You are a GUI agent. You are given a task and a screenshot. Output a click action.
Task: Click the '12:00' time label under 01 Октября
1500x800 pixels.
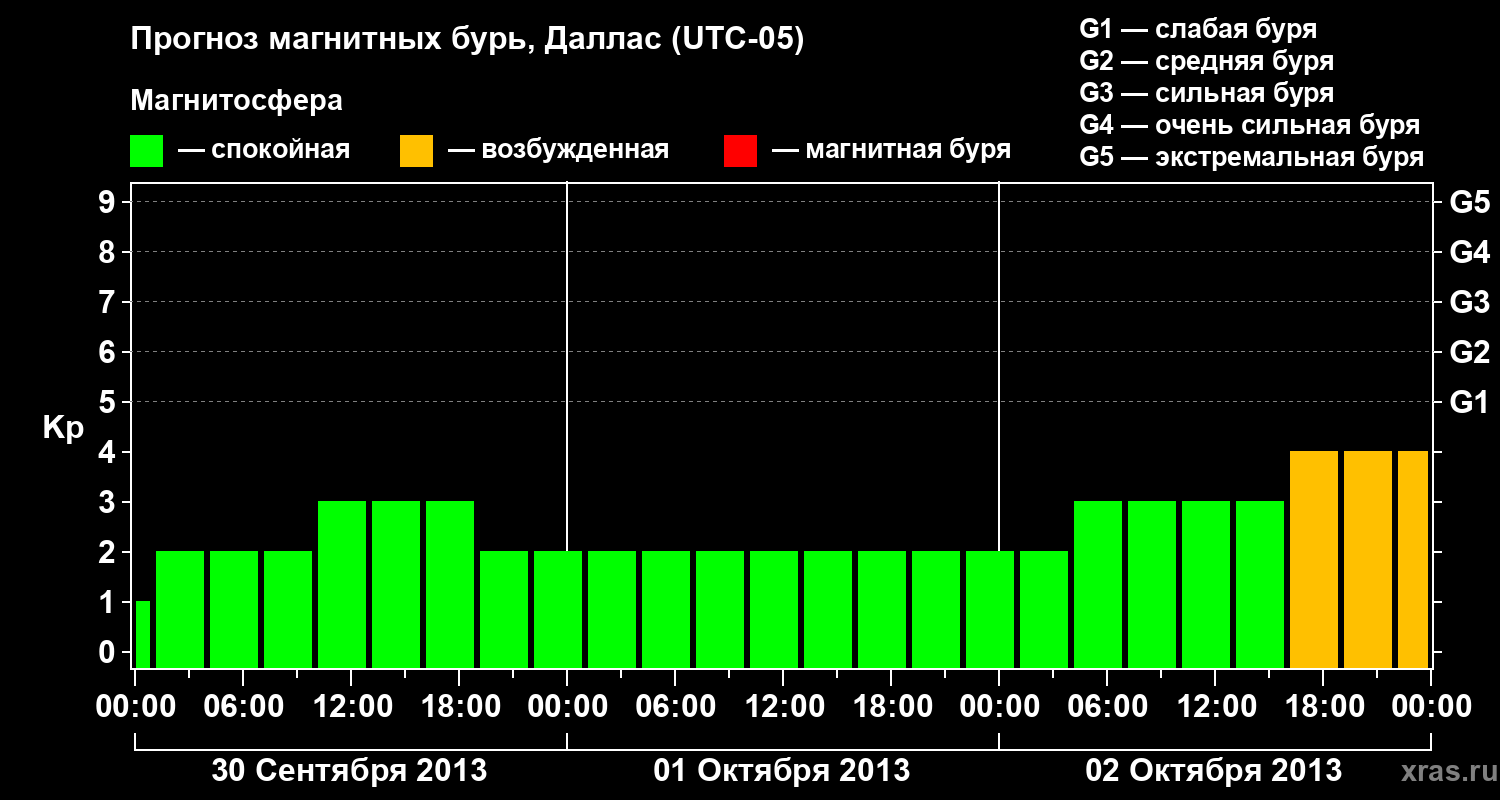(x=783, y=706)
